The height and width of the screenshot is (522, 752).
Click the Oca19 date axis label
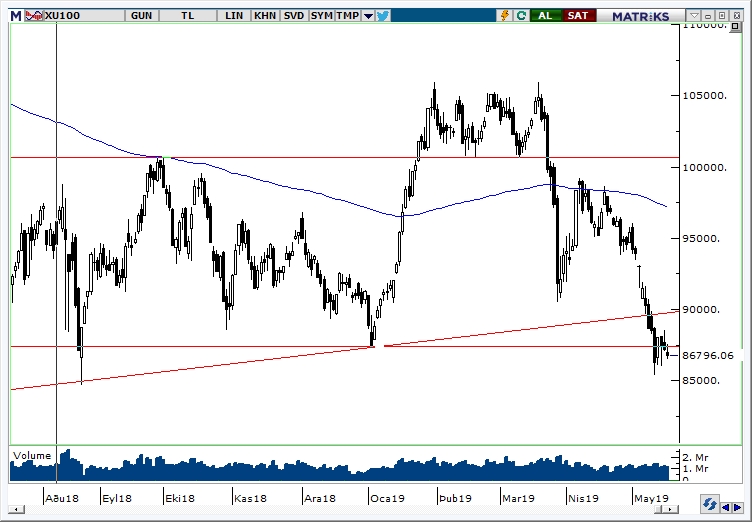click(x=388, y=498)
